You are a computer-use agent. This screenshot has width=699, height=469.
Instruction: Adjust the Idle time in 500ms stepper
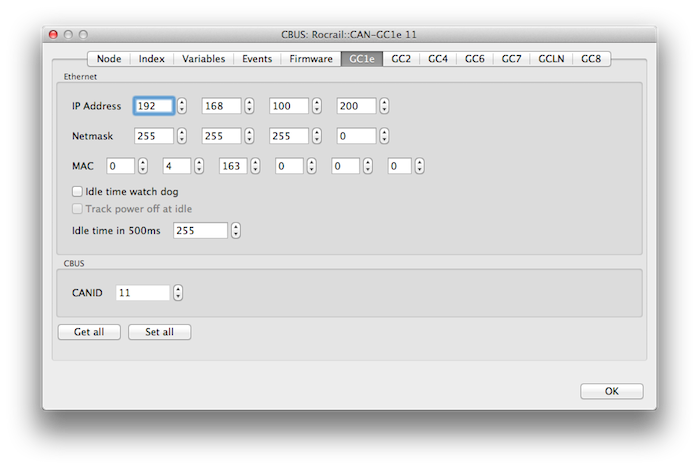[x=235, y=231]
